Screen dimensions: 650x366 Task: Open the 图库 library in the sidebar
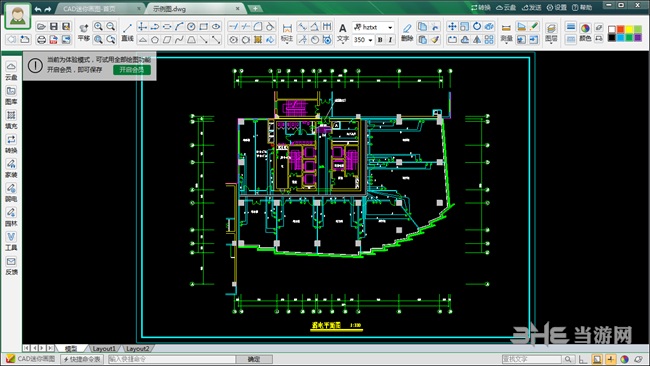pyautogui.click(x=11, y=95)
